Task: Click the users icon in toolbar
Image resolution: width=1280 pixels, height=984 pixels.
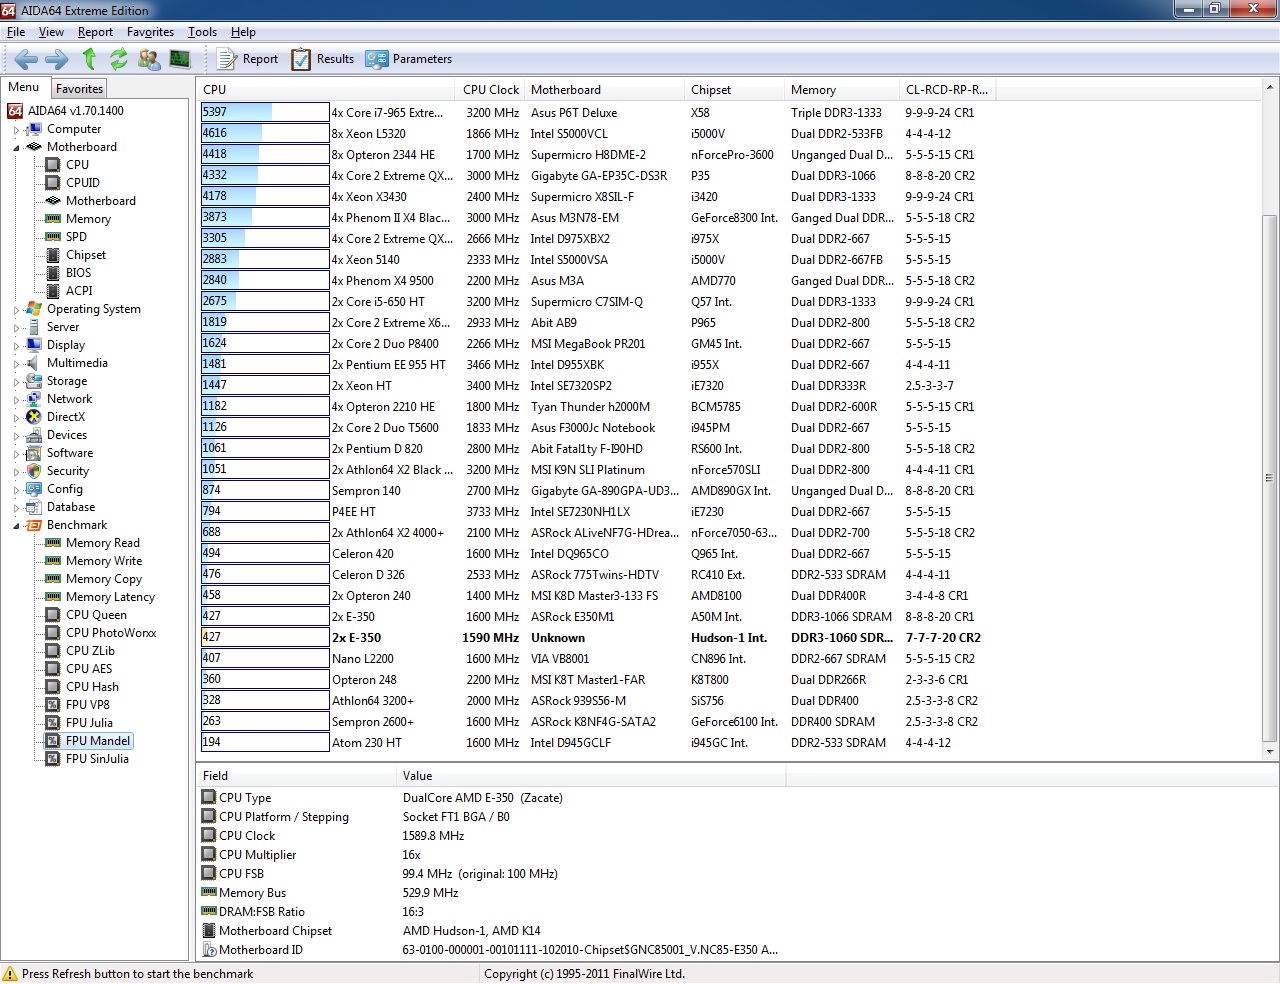Action: pyautogui.click(x=149, y=59)
